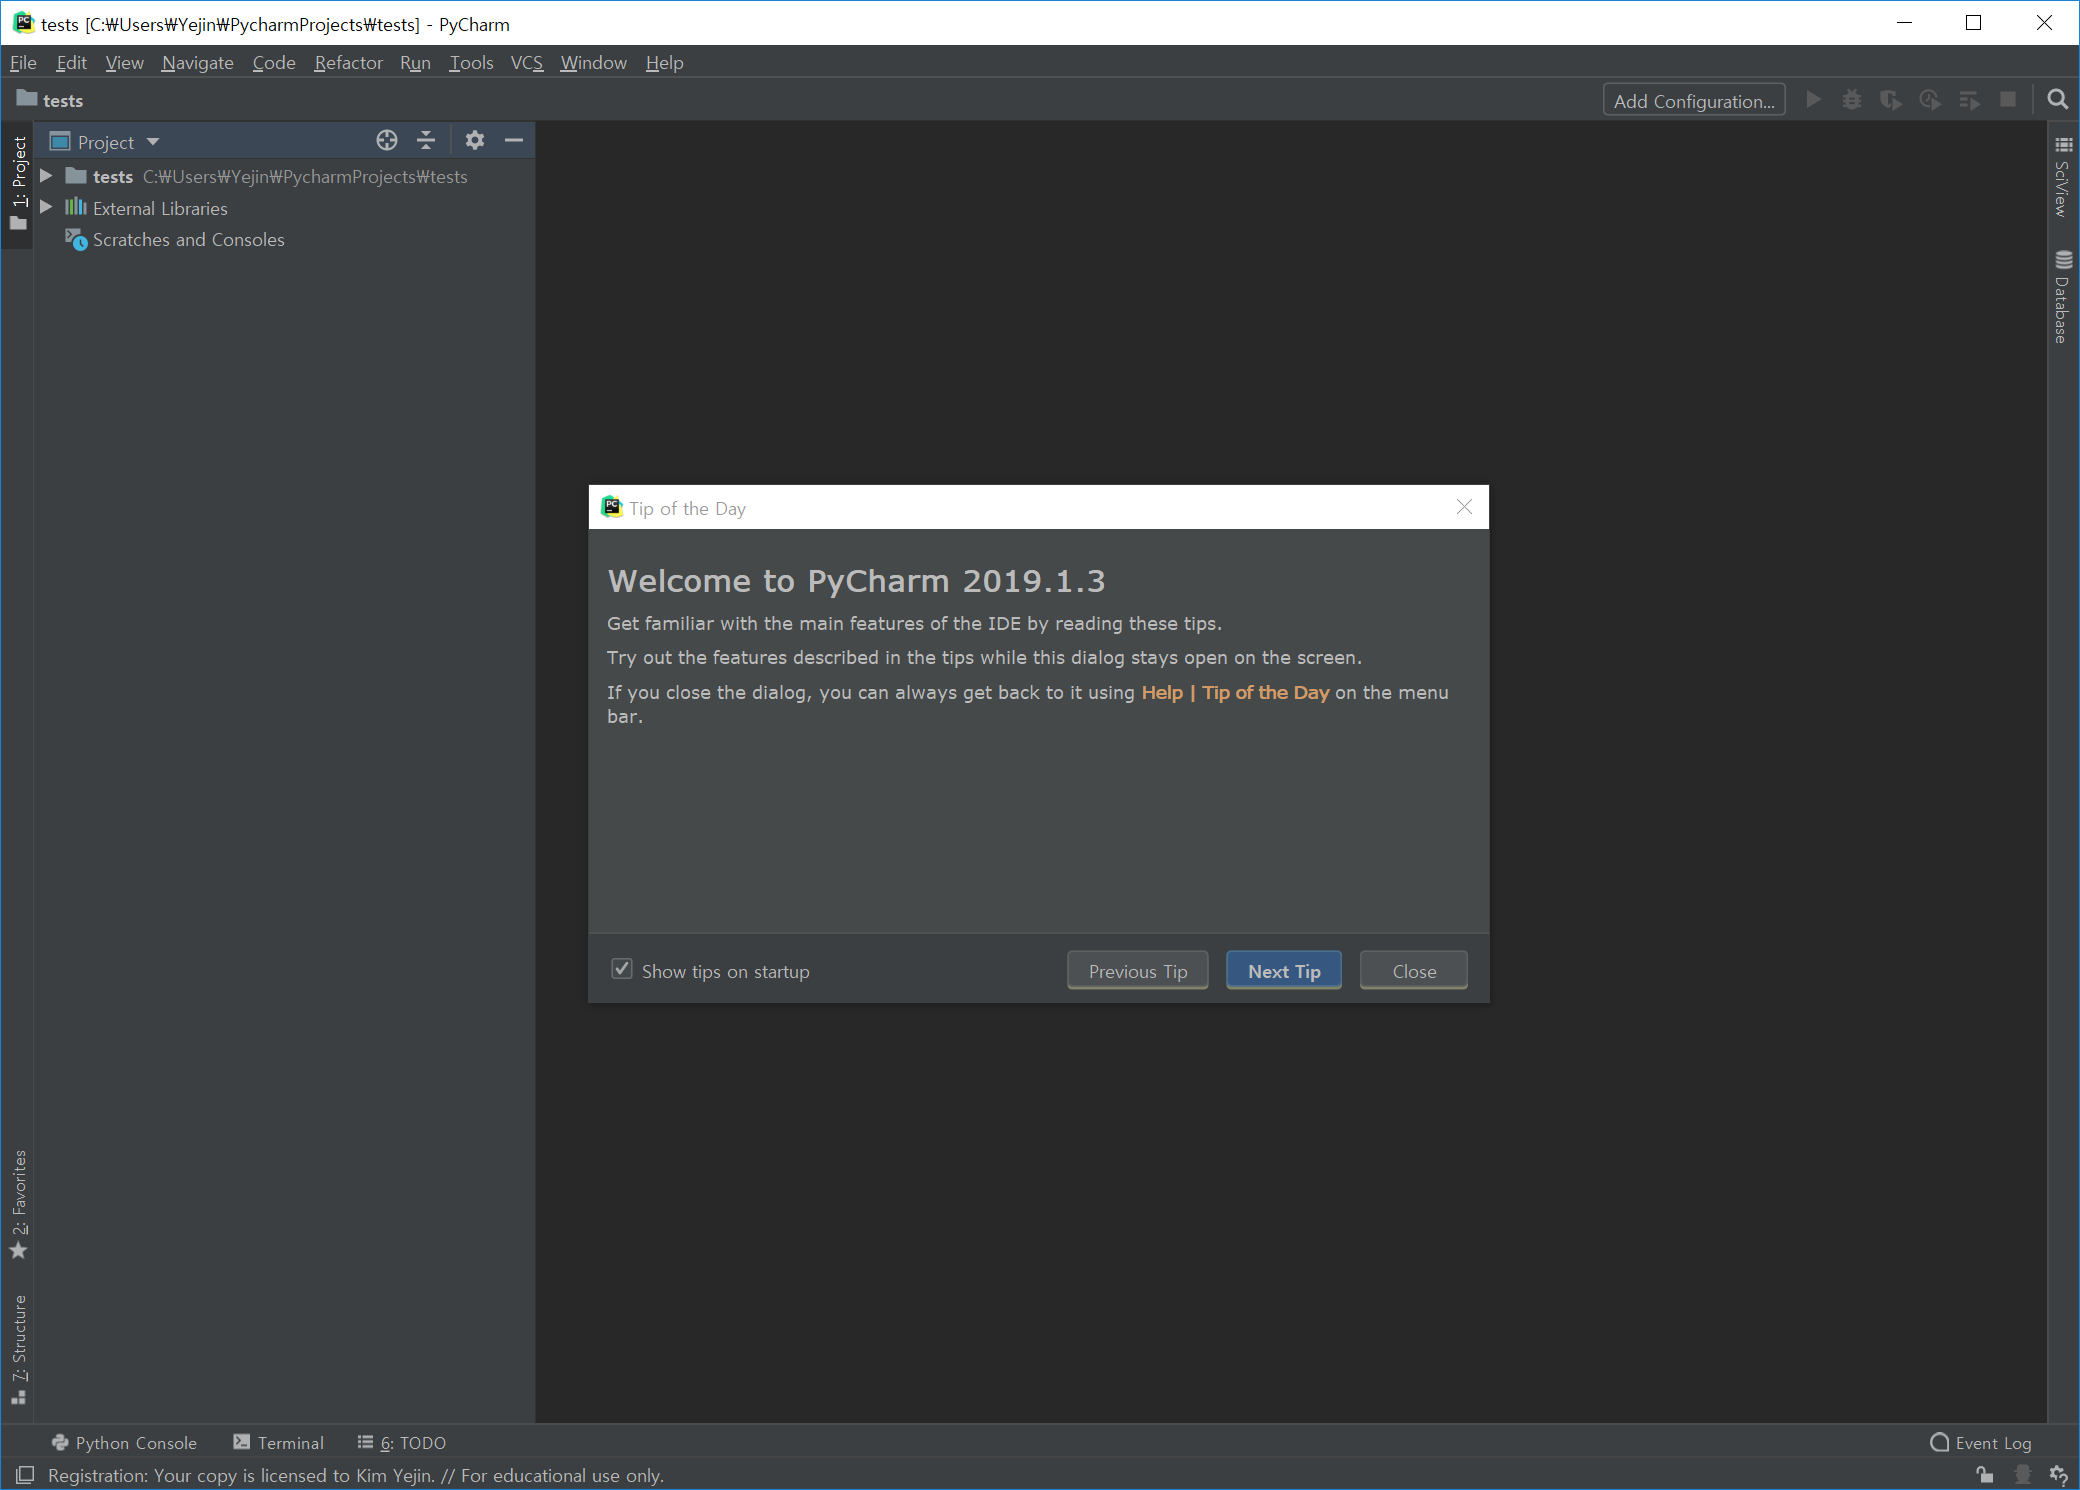Open Project panel settings gear
The width and height of the screenshot is (2080, 1490).
coord(475,141)
